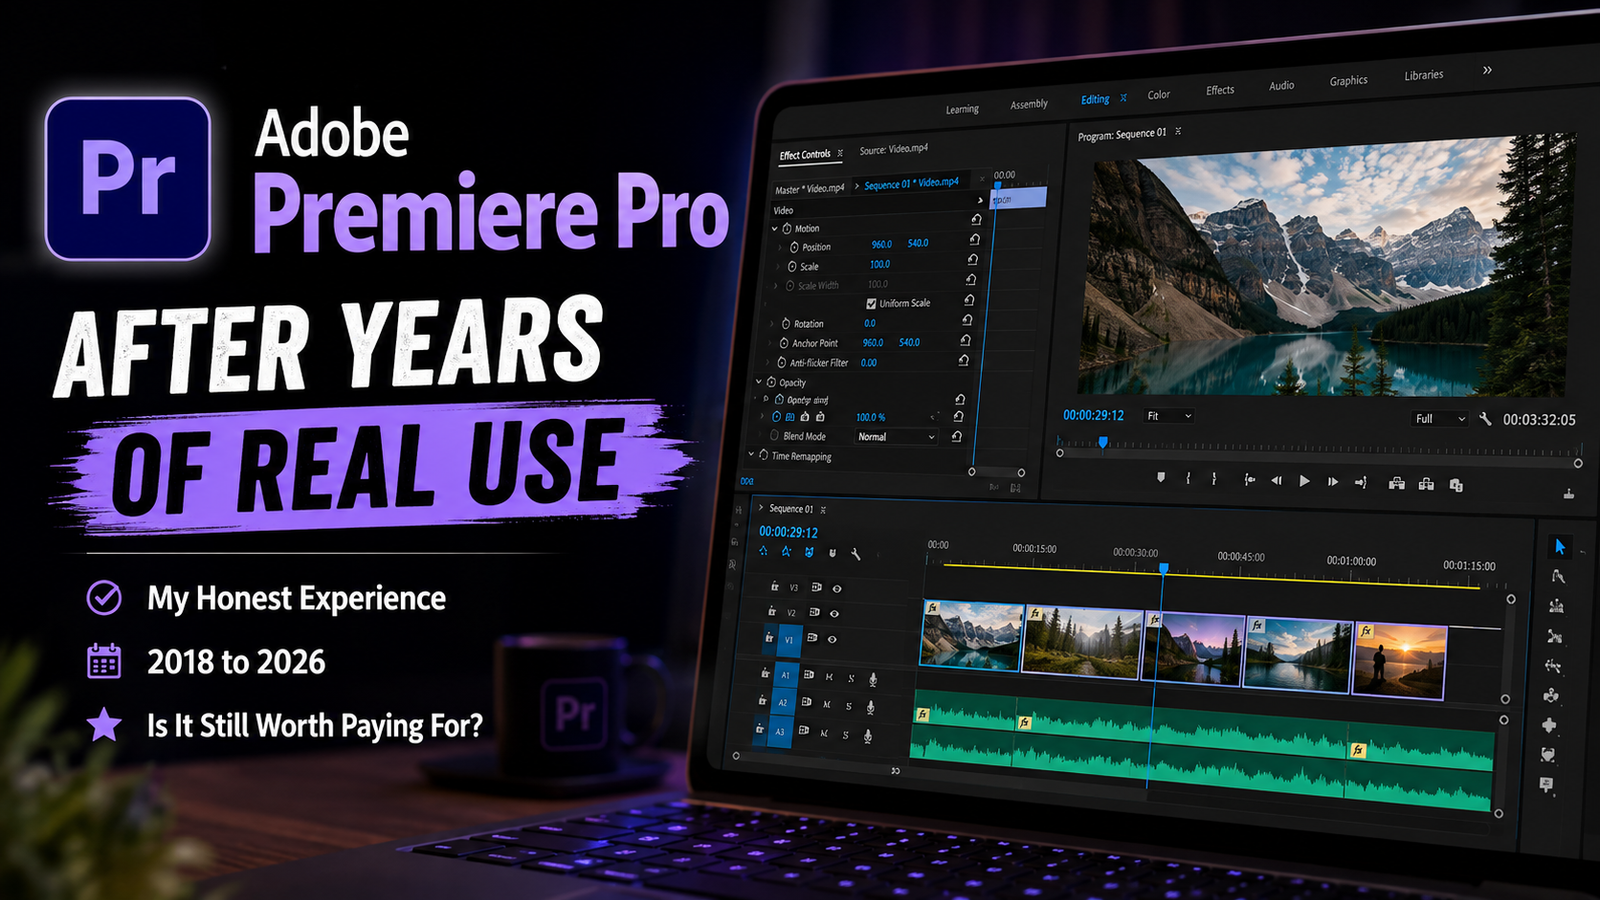Click the Lift button in Program monitor
Viewport: 1600px width, 900px height.
tap(1397, 484)
